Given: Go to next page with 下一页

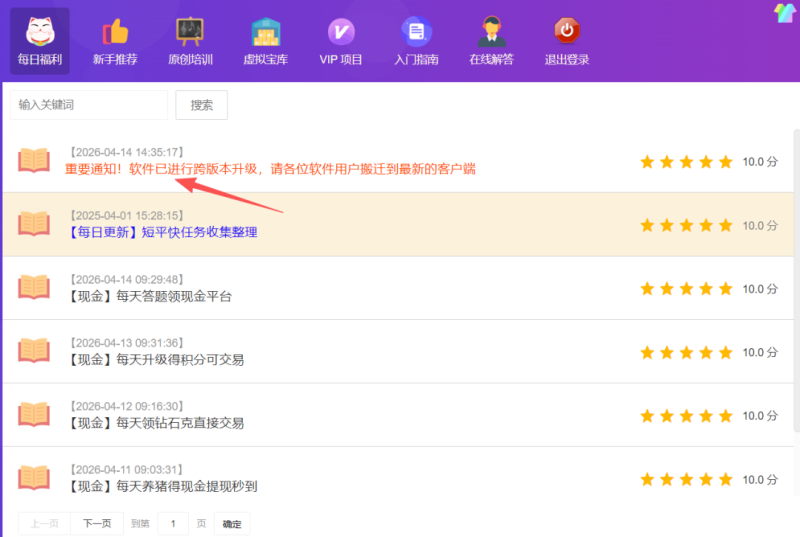Looking at the screenshot, I should point(97,524).
